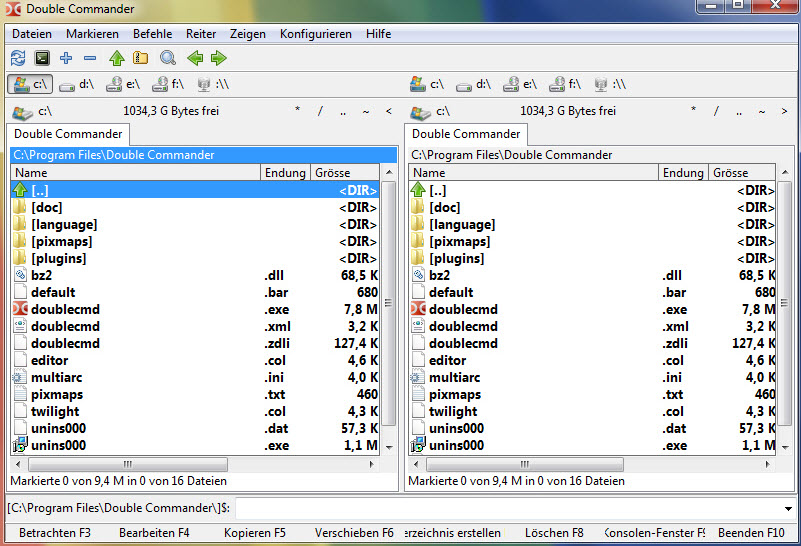
Task: Sort right panel by Endung column
Action: click(x=683, y=173)
